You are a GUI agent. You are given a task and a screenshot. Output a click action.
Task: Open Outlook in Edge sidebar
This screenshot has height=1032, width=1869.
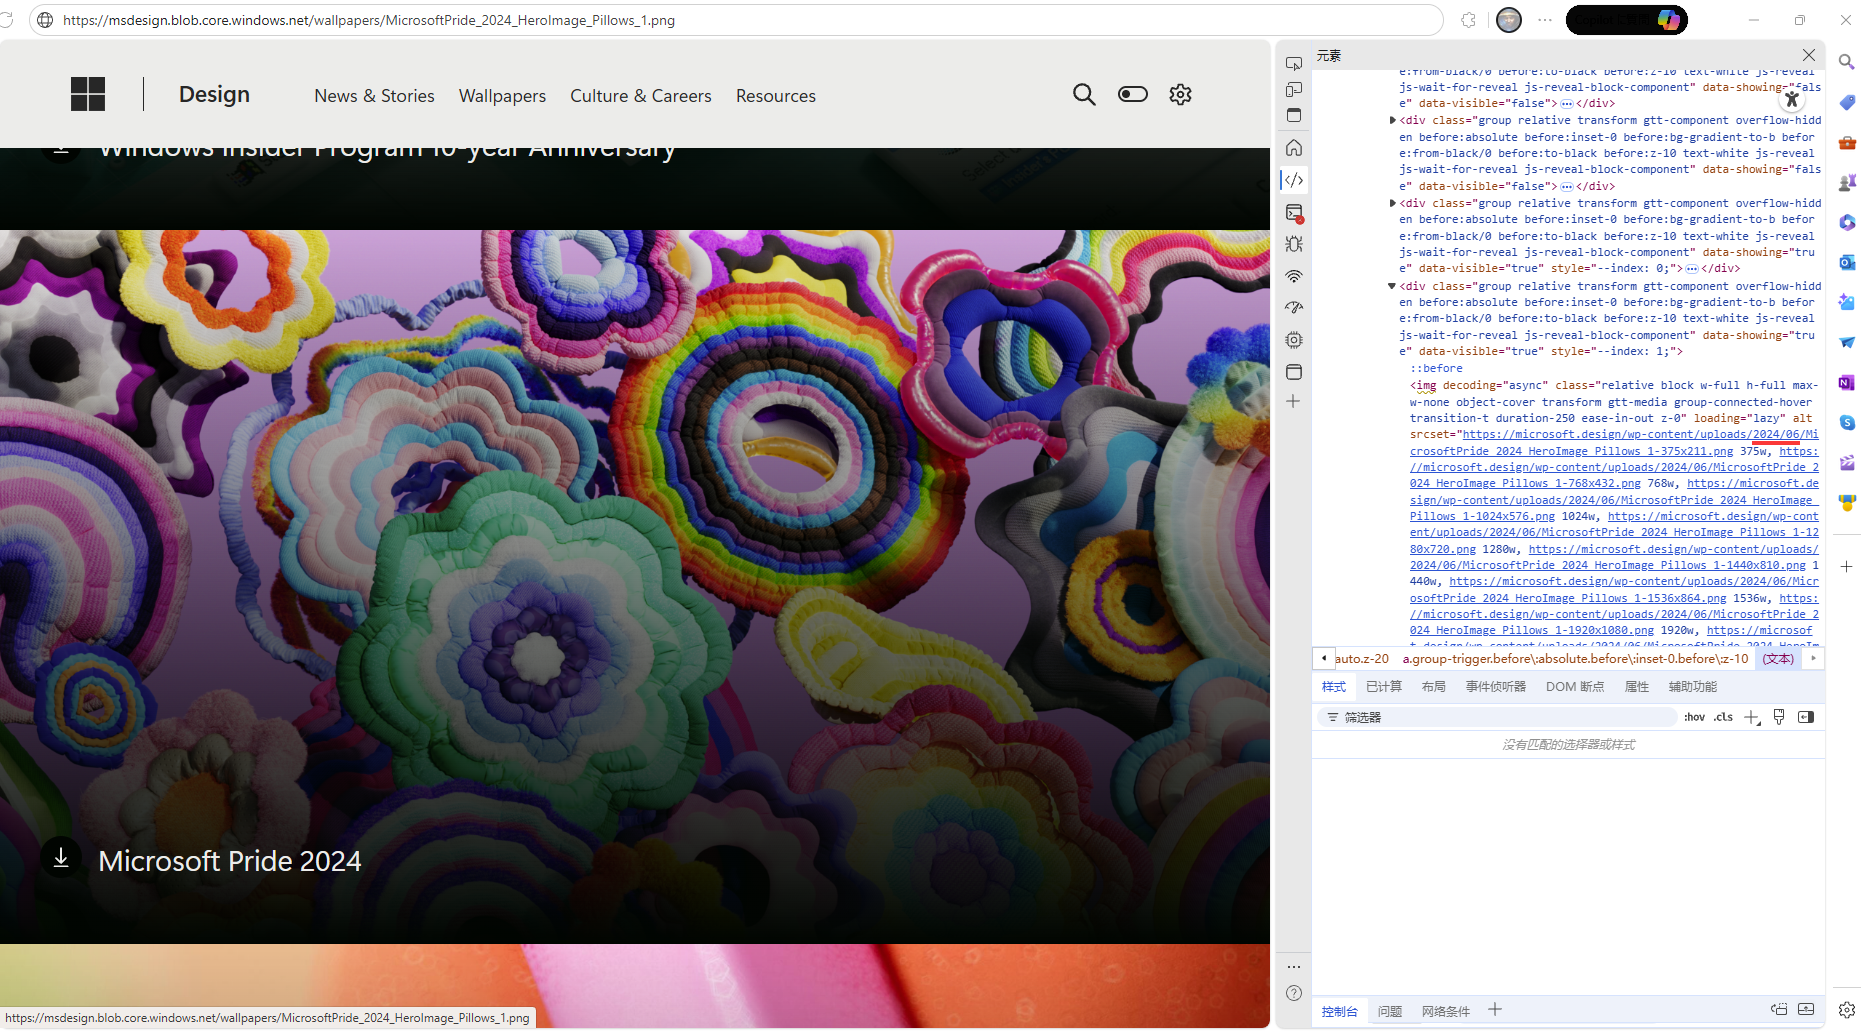pyautogui.click(x=1847, y=262)
